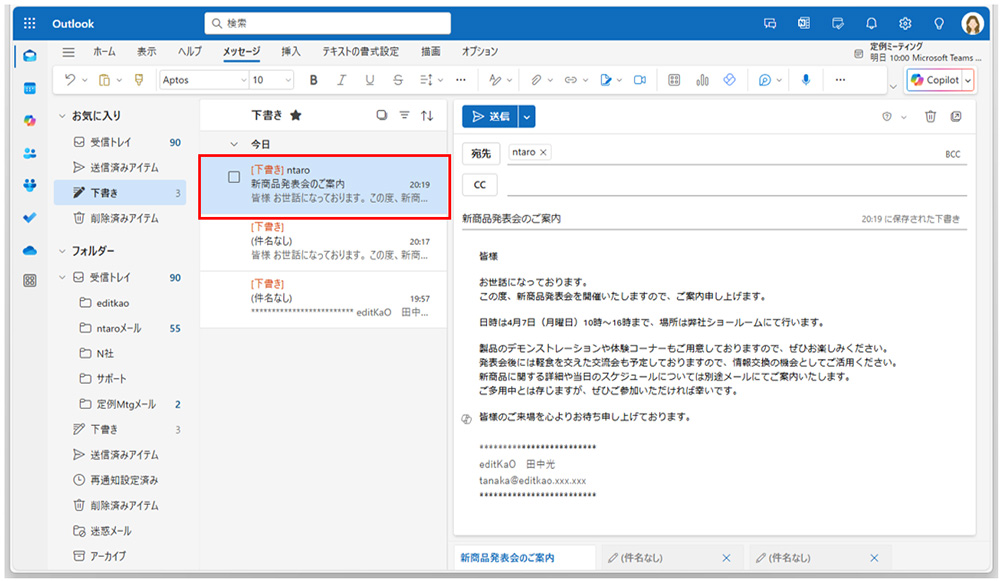Click the notifications bell icon
This screenshot has width=1000, height=581.
coord(871,24)
